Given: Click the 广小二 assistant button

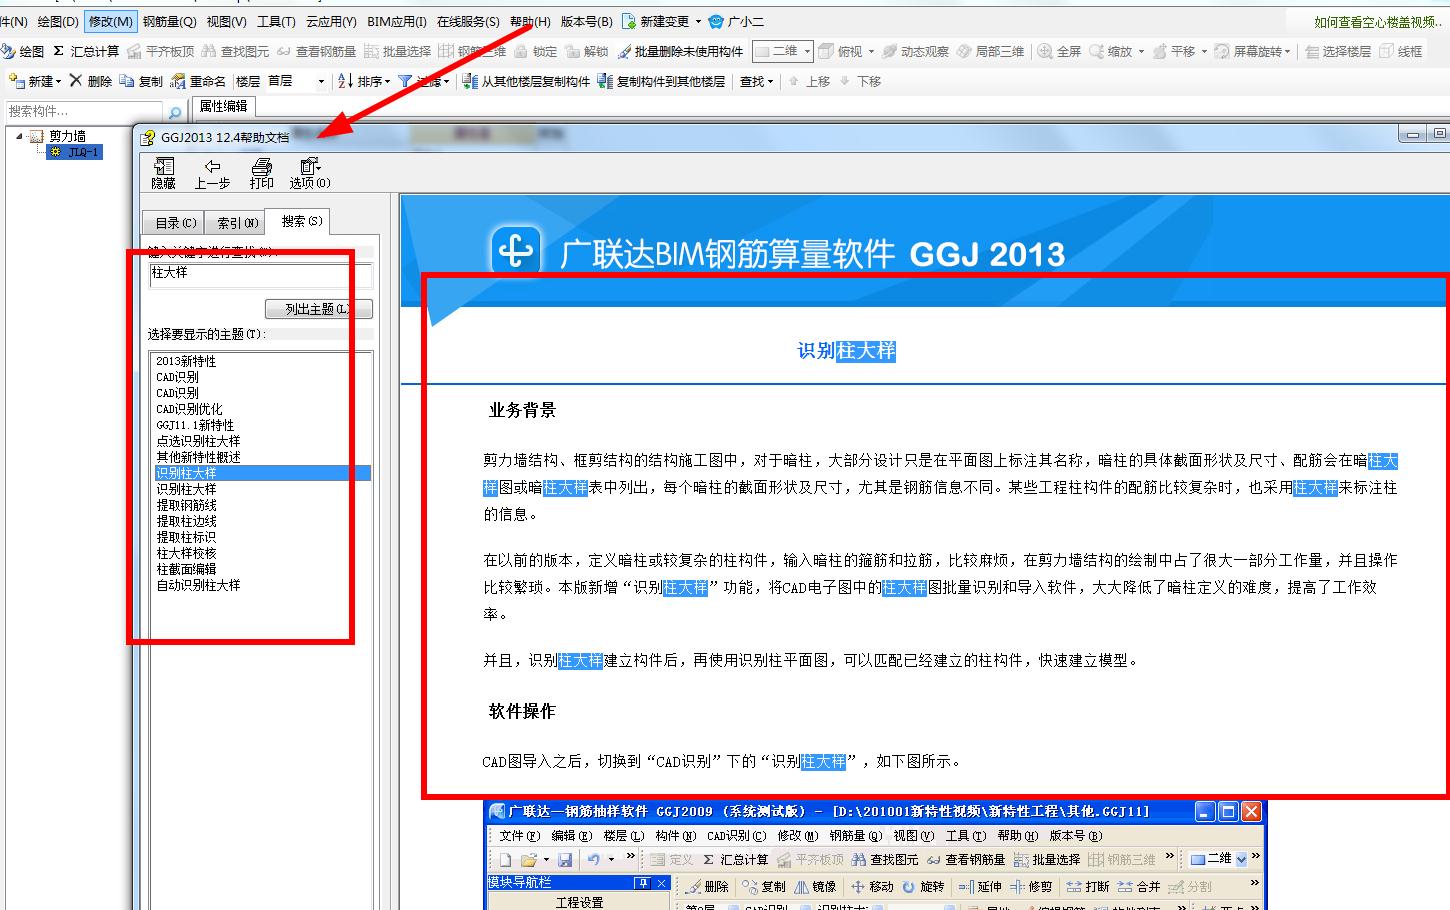Looking at the screenshot, I should coord(736,21).
